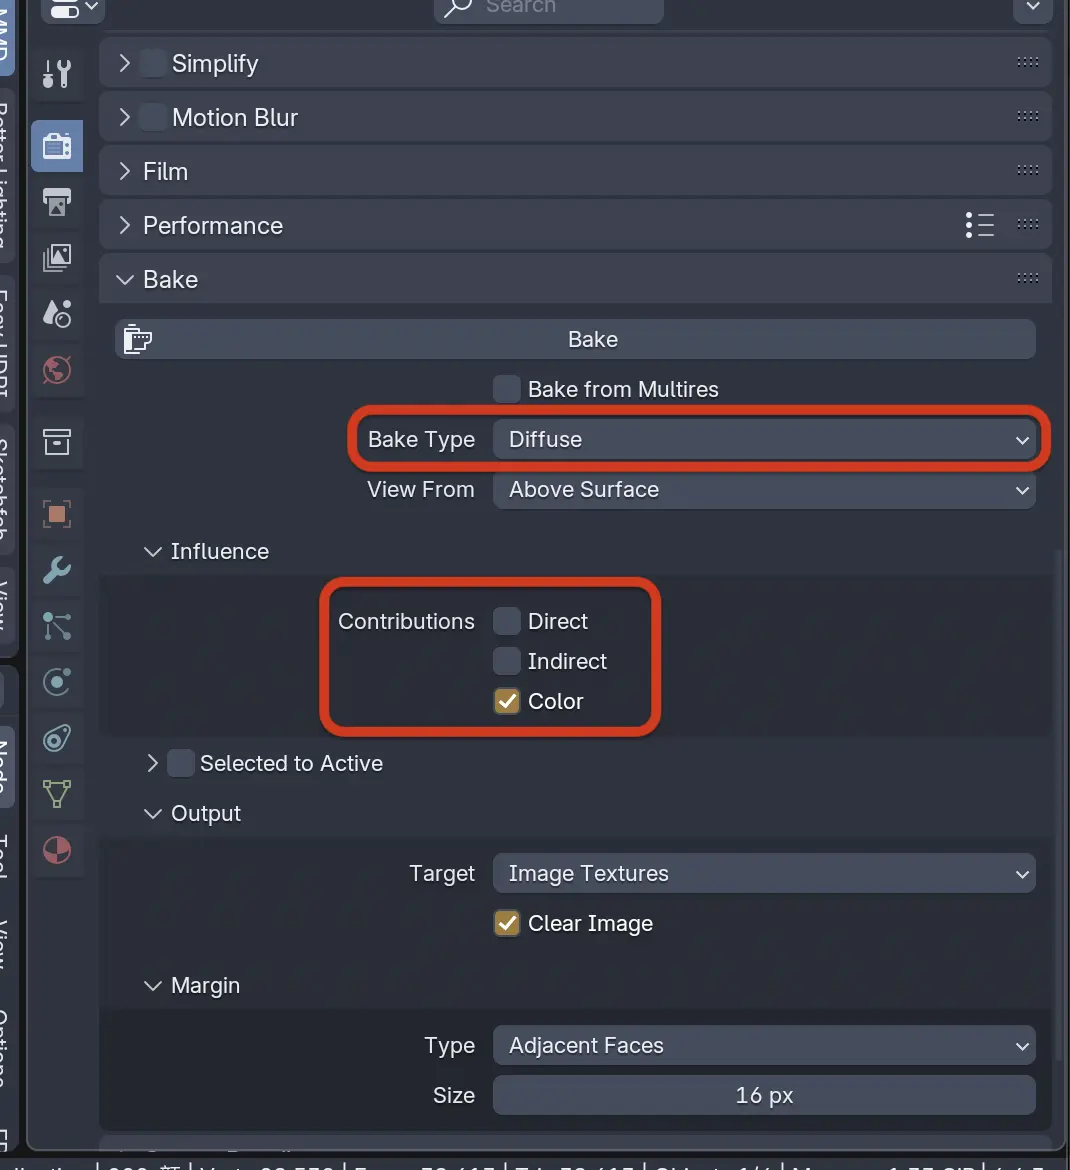Expand the Performance panel

pos(125,225)
